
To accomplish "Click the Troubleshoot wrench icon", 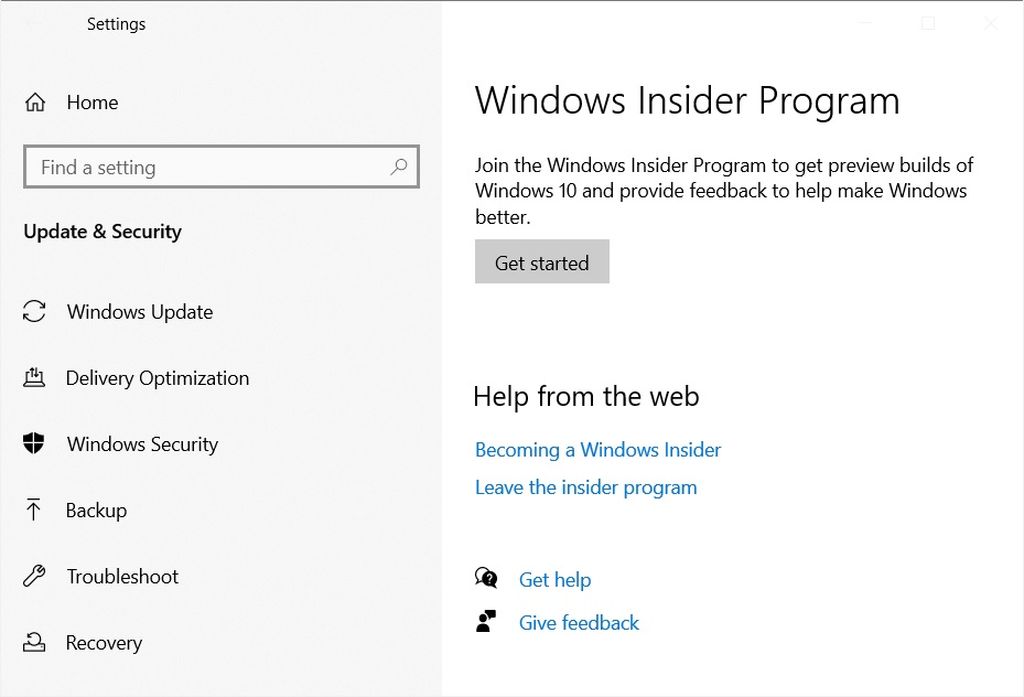I will (x=34, y=576).
